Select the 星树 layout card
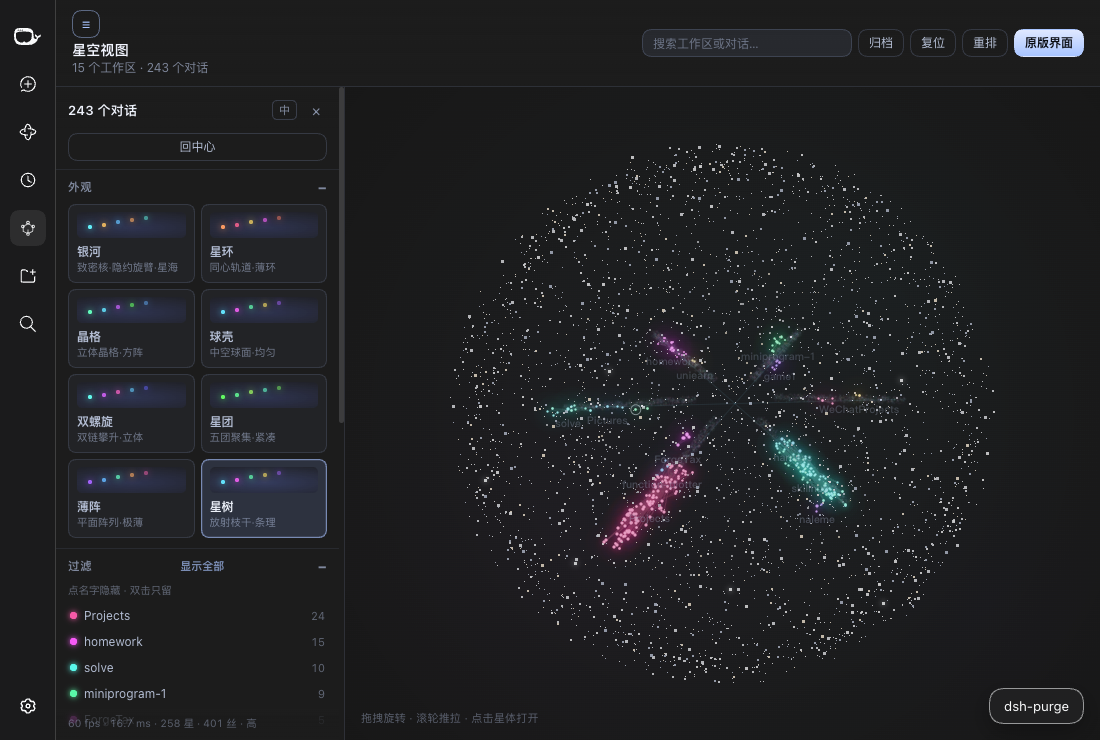 [264, 498]
